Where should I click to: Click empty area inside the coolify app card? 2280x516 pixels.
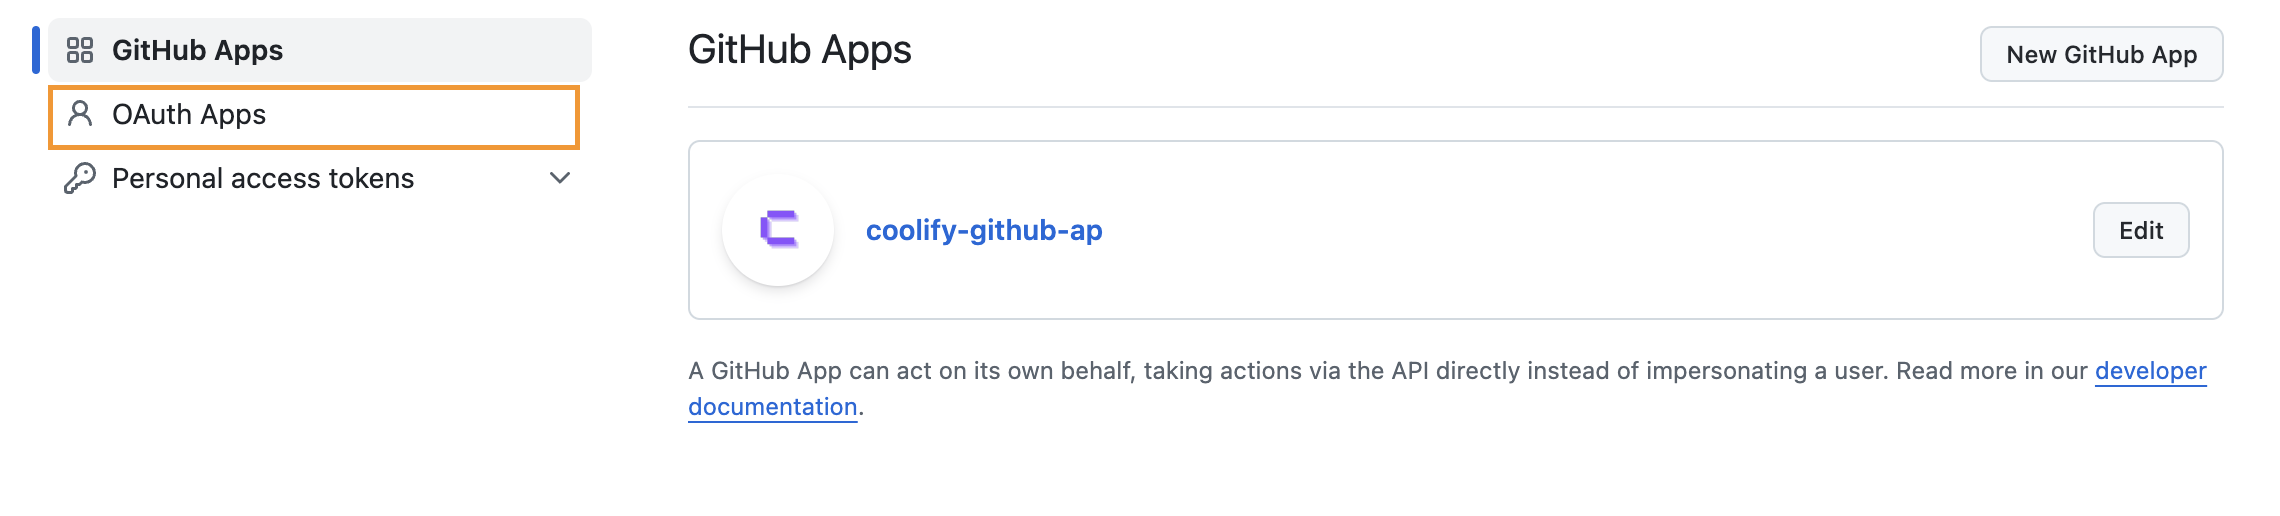click(x=1600, y=230)
